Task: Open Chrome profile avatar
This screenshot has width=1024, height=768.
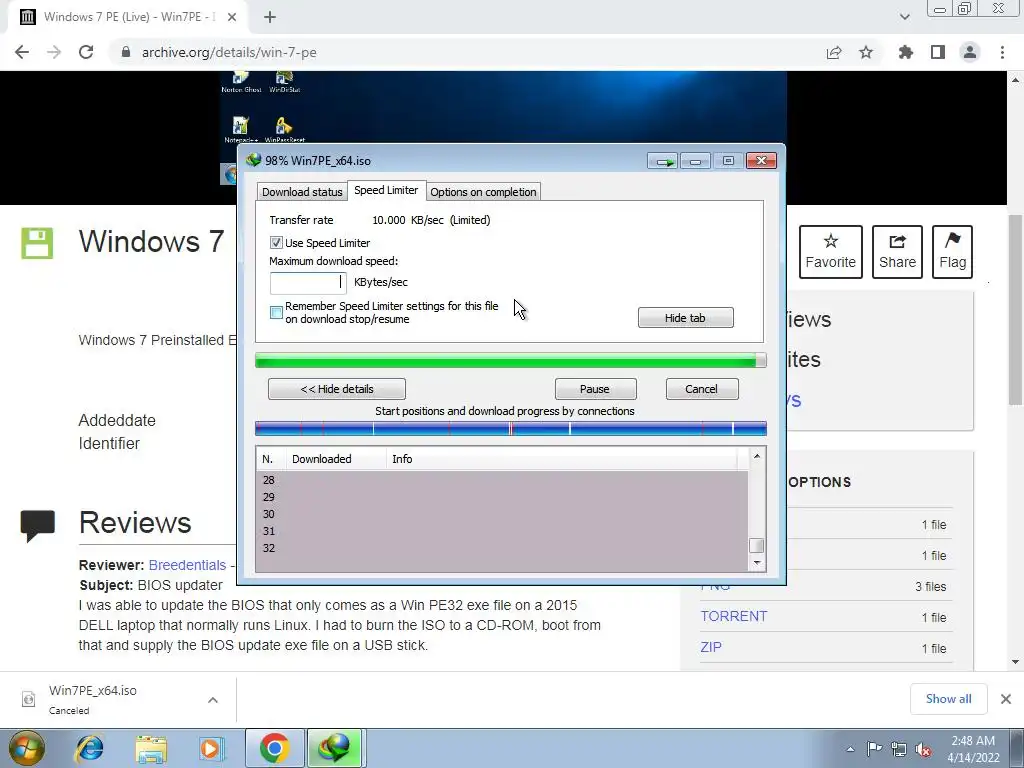Action: (970, 52)
